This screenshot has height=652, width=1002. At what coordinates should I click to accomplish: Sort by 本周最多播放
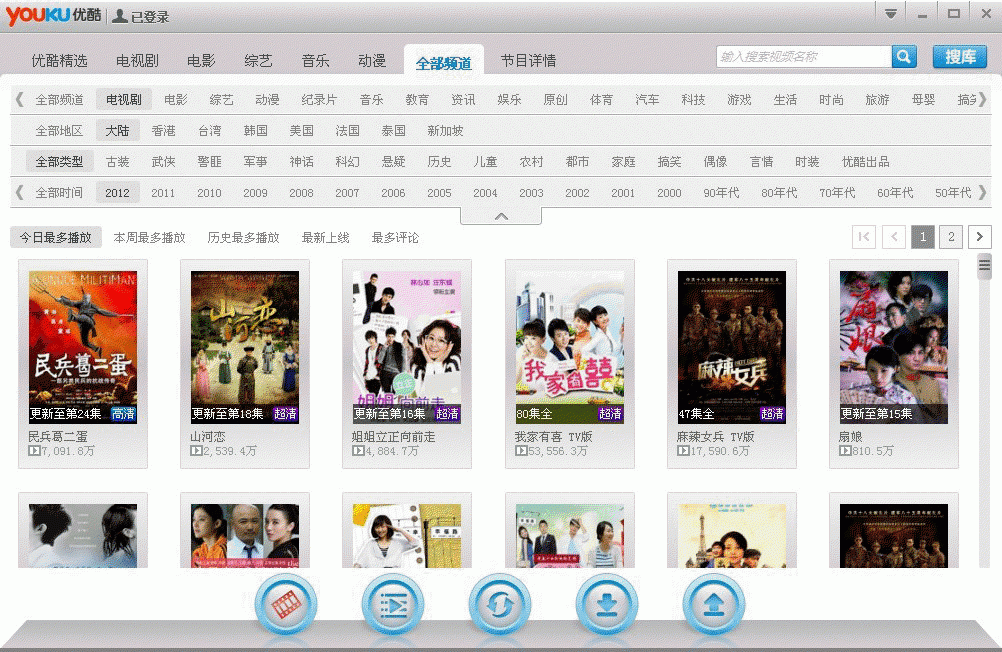coord(149,238)
